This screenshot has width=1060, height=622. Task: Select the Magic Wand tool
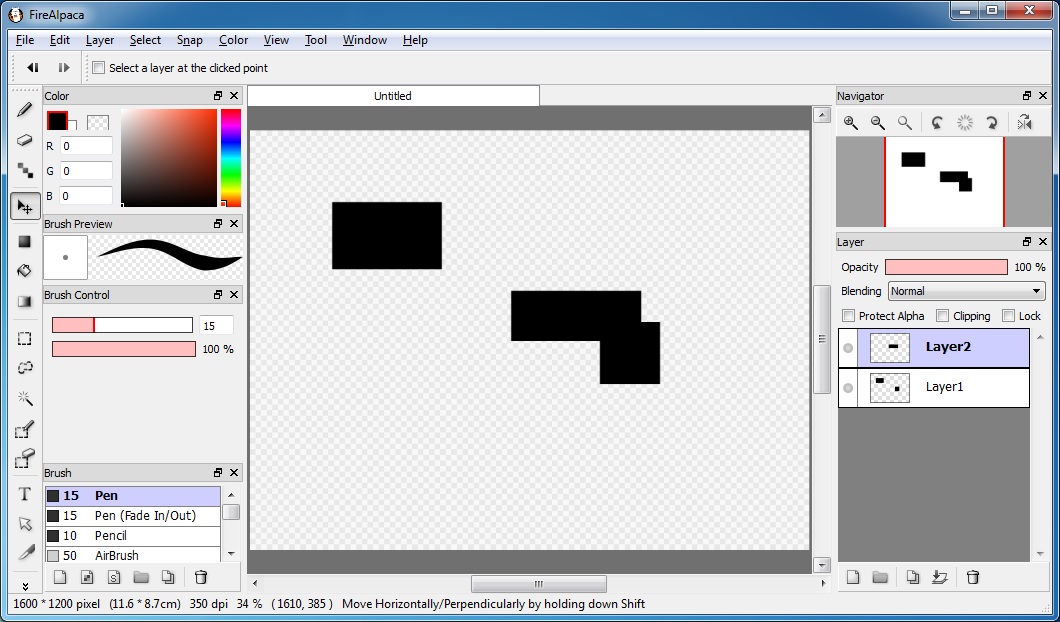25,398
